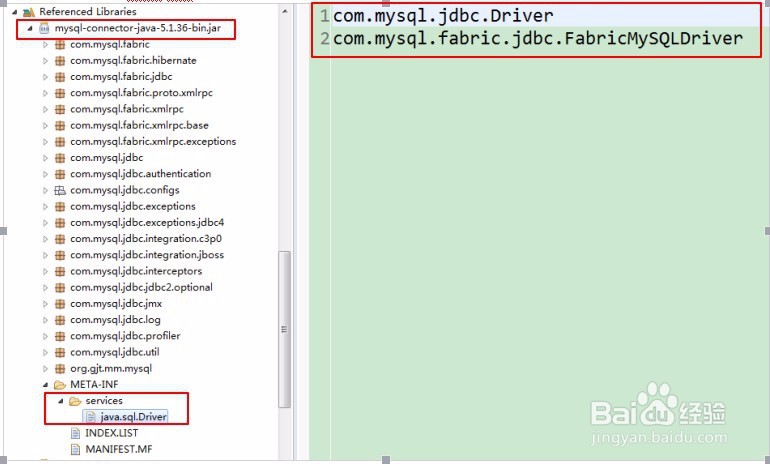
Task: Click line number 1 in editor gutter
Action: [324, 16]
